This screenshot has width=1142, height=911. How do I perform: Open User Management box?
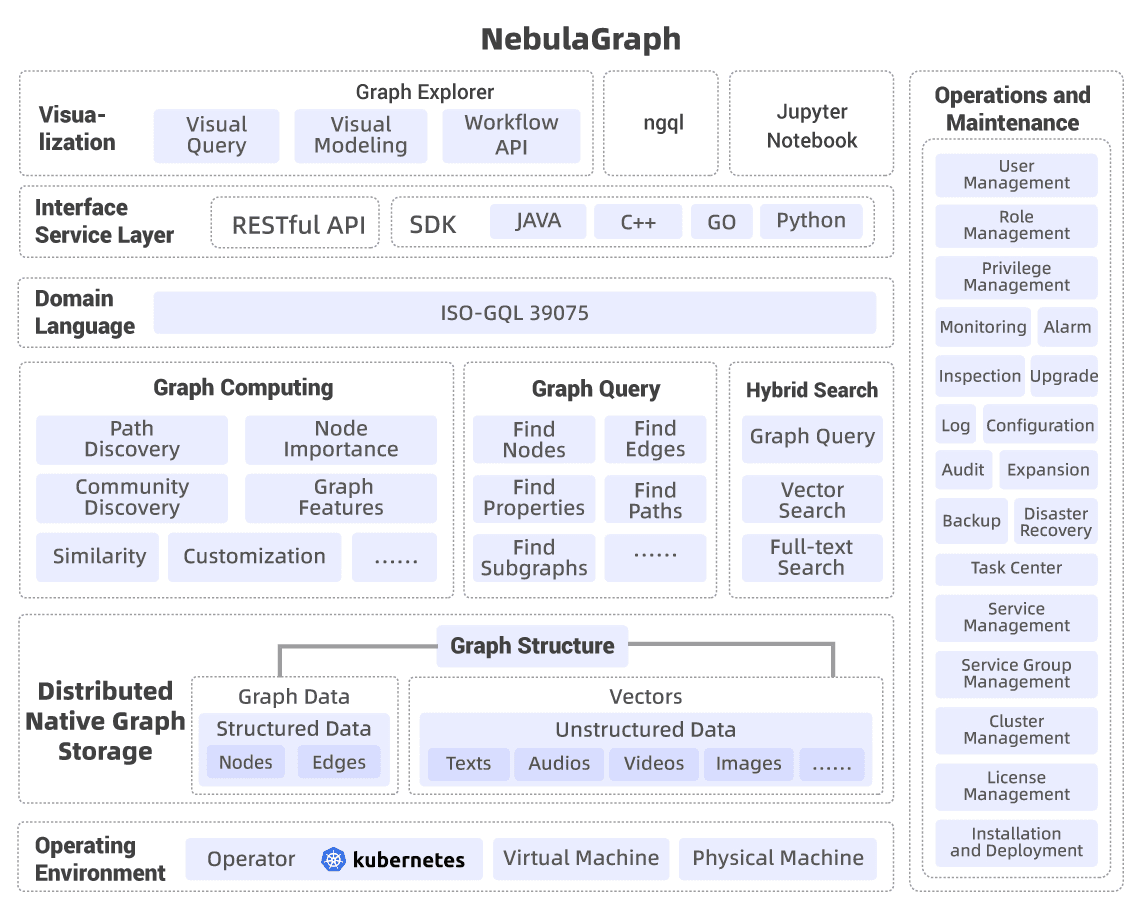tap(1016, 175)
